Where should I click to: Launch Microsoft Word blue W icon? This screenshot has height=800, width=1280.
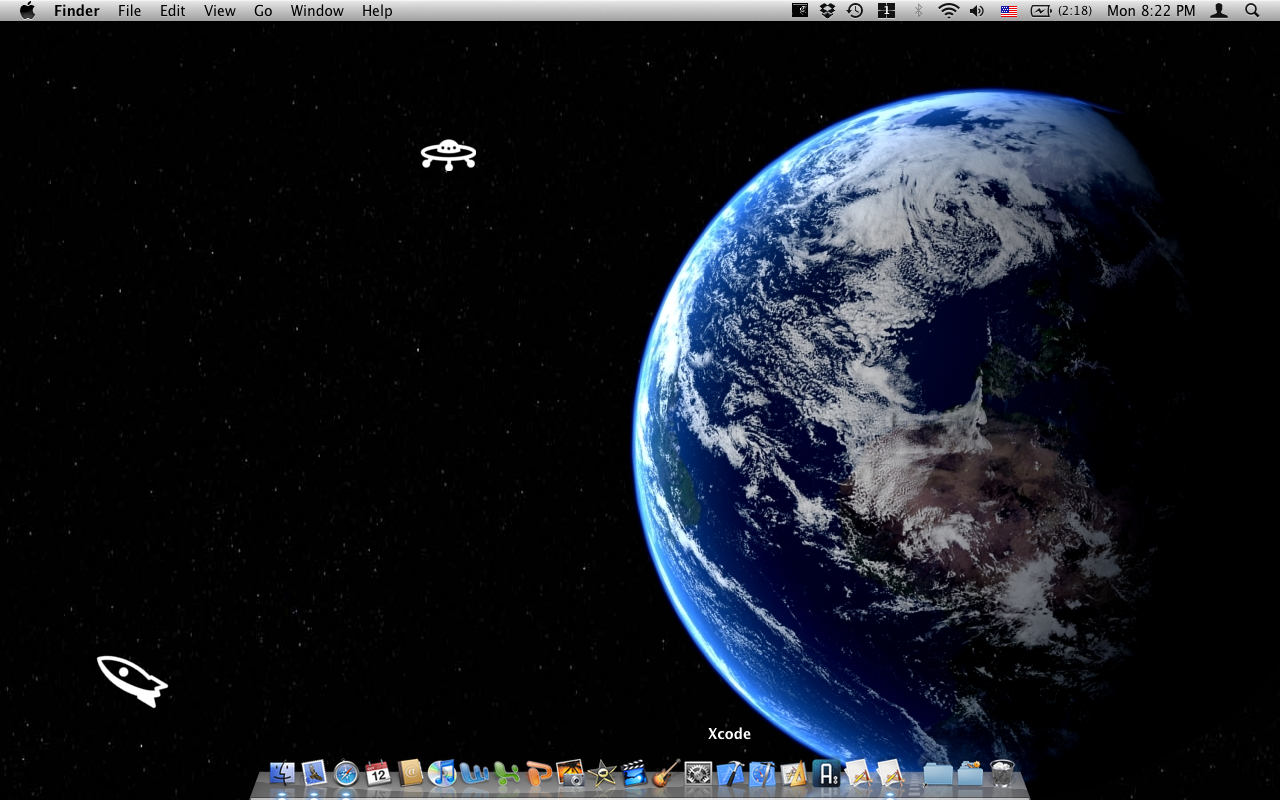(474, 773)
